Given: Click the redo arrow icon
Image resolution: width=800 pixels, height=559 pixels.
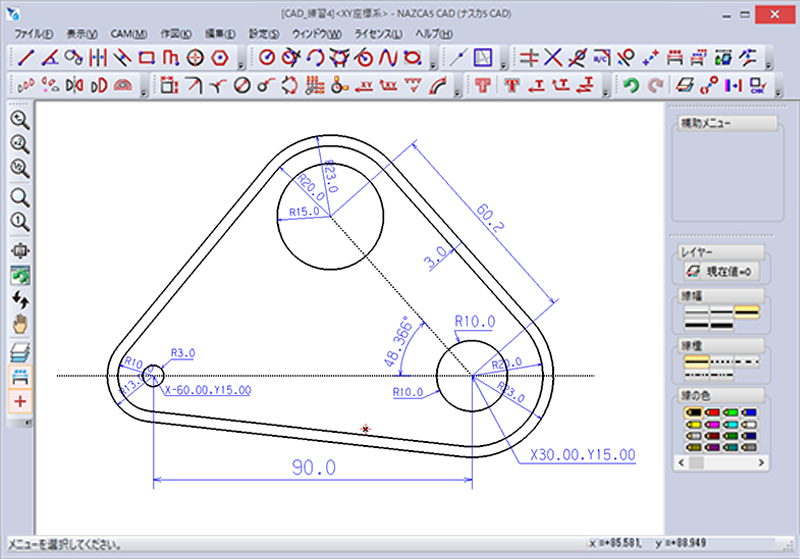Looking at the screenshot, I should (655, 85).
